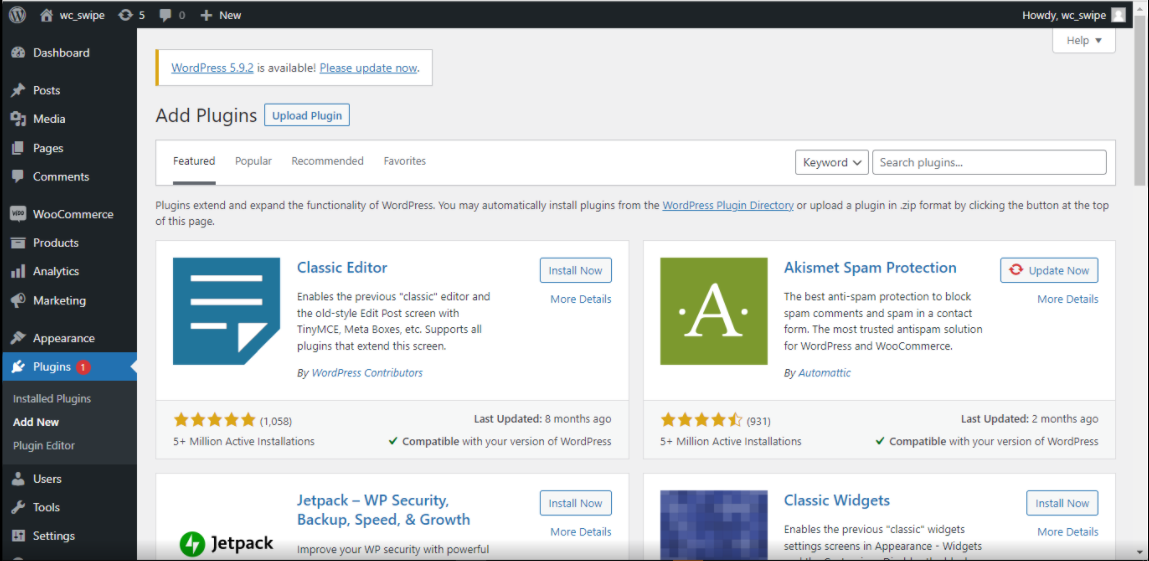Click the Upload Plugin button
Screen dimensions: 1149x561
coord(307,116)
